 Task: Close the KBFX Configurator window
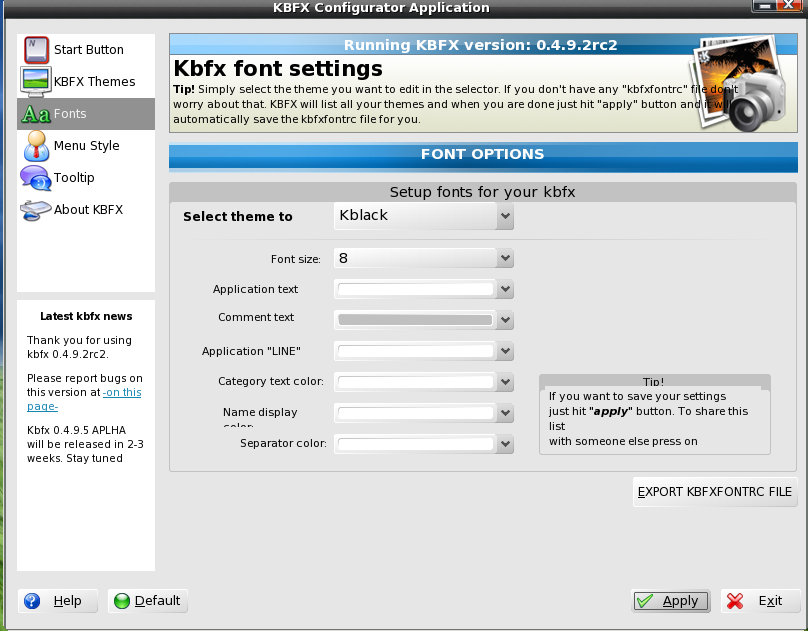788,5
